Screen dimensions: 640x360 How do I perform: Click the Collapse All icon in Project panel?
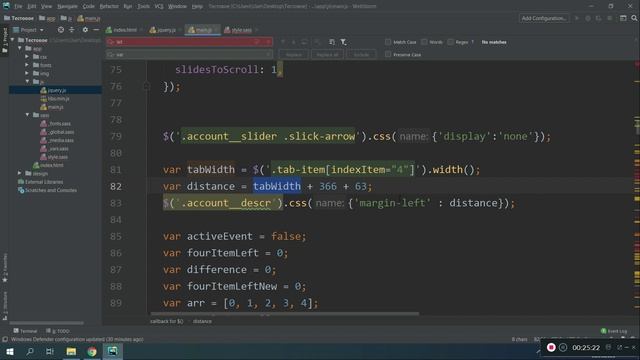coord(72,30)
